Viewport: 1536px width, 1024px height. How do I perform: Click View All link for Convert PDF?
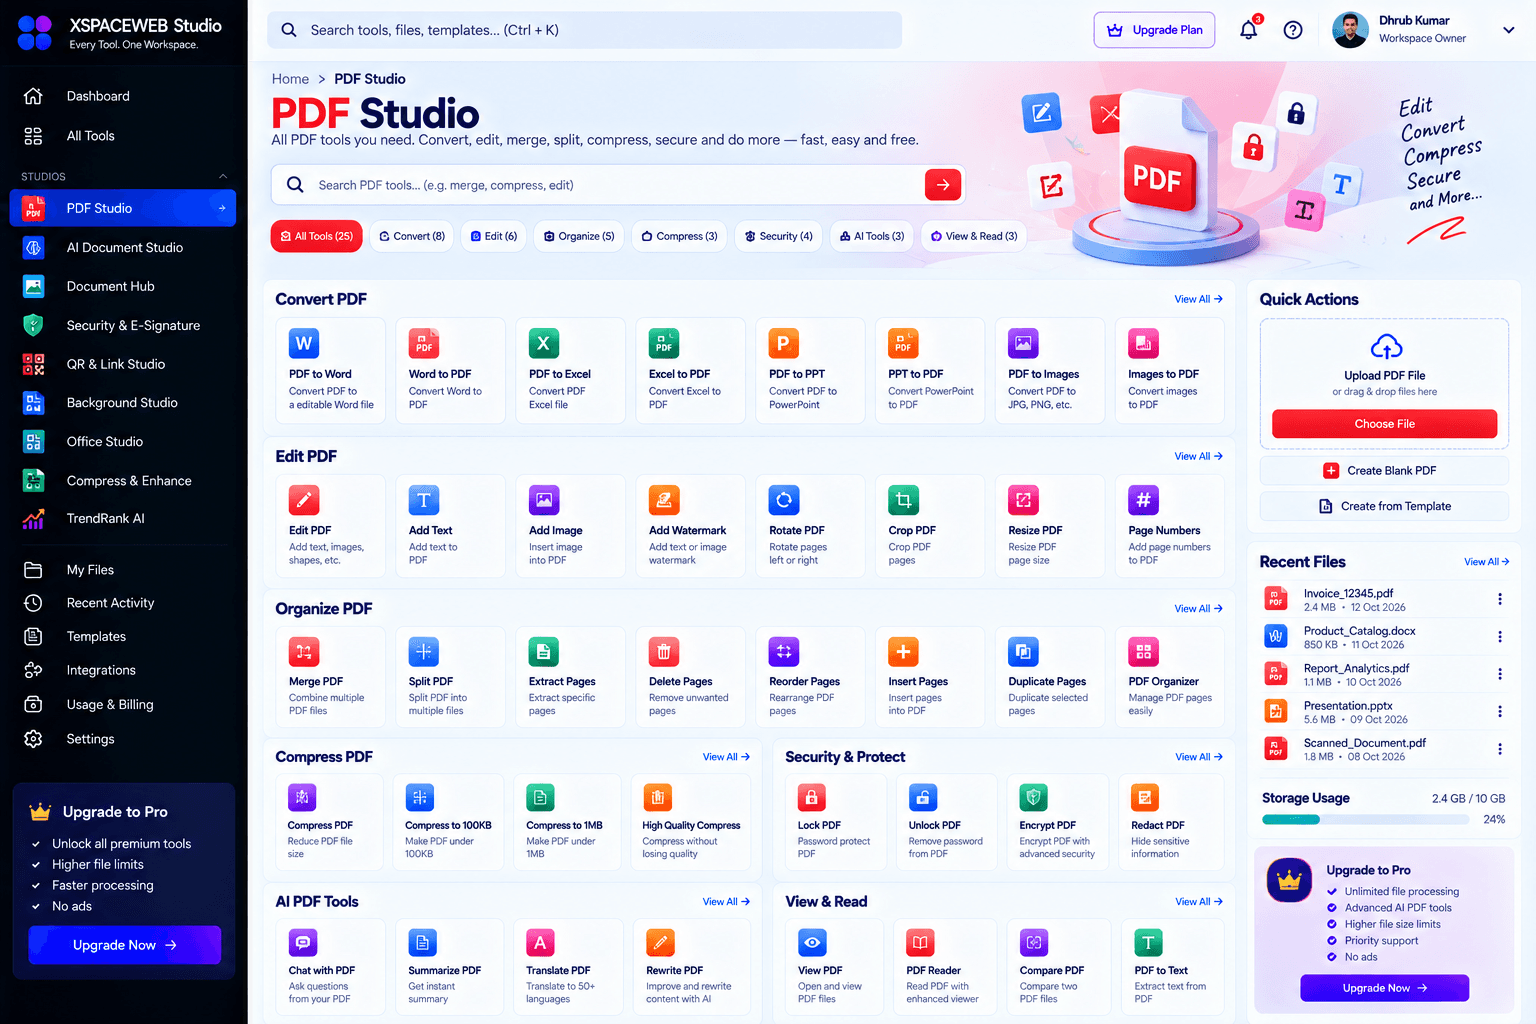tap(1198, 299)
